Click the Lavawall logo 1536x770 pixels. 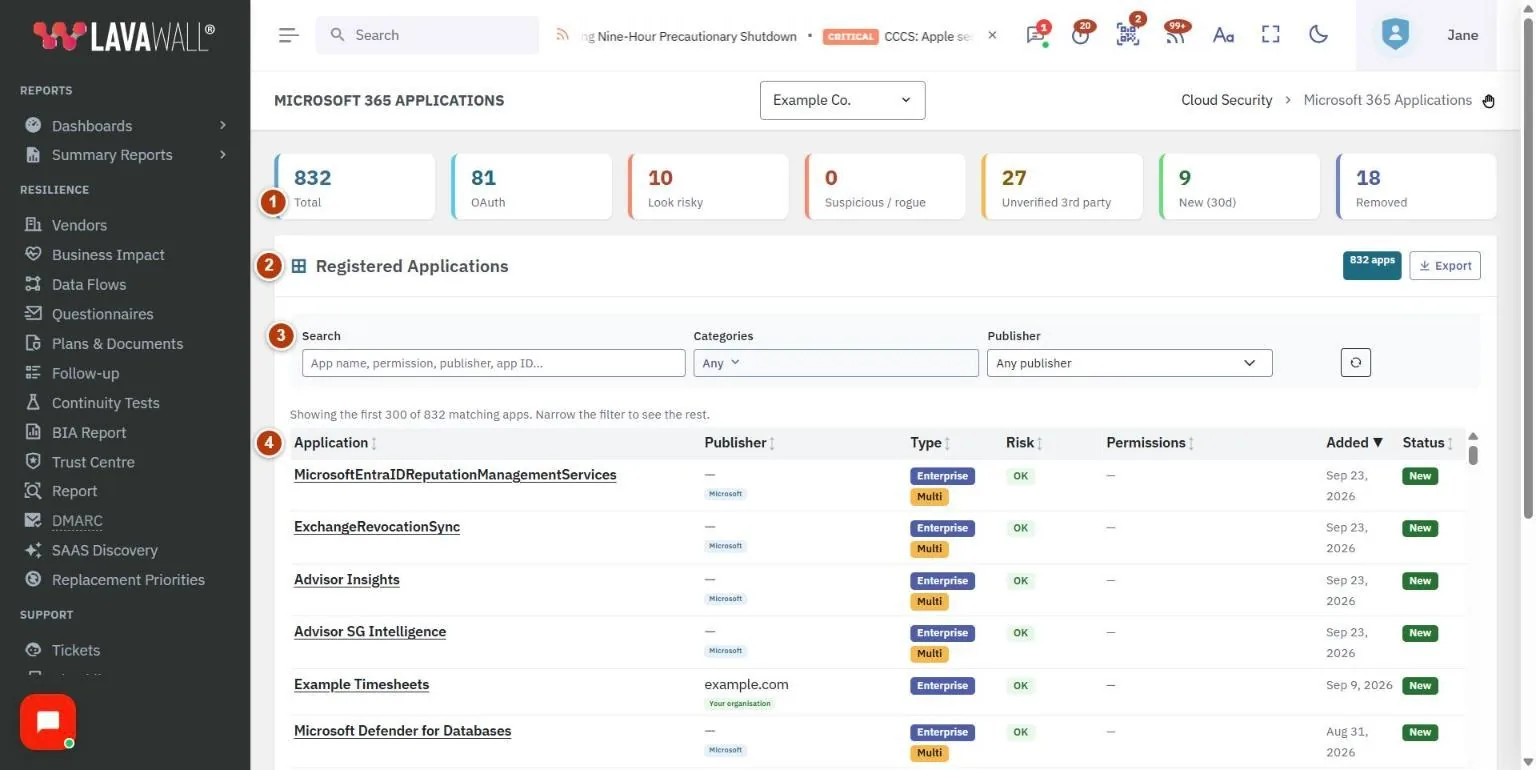pos(124,36)
